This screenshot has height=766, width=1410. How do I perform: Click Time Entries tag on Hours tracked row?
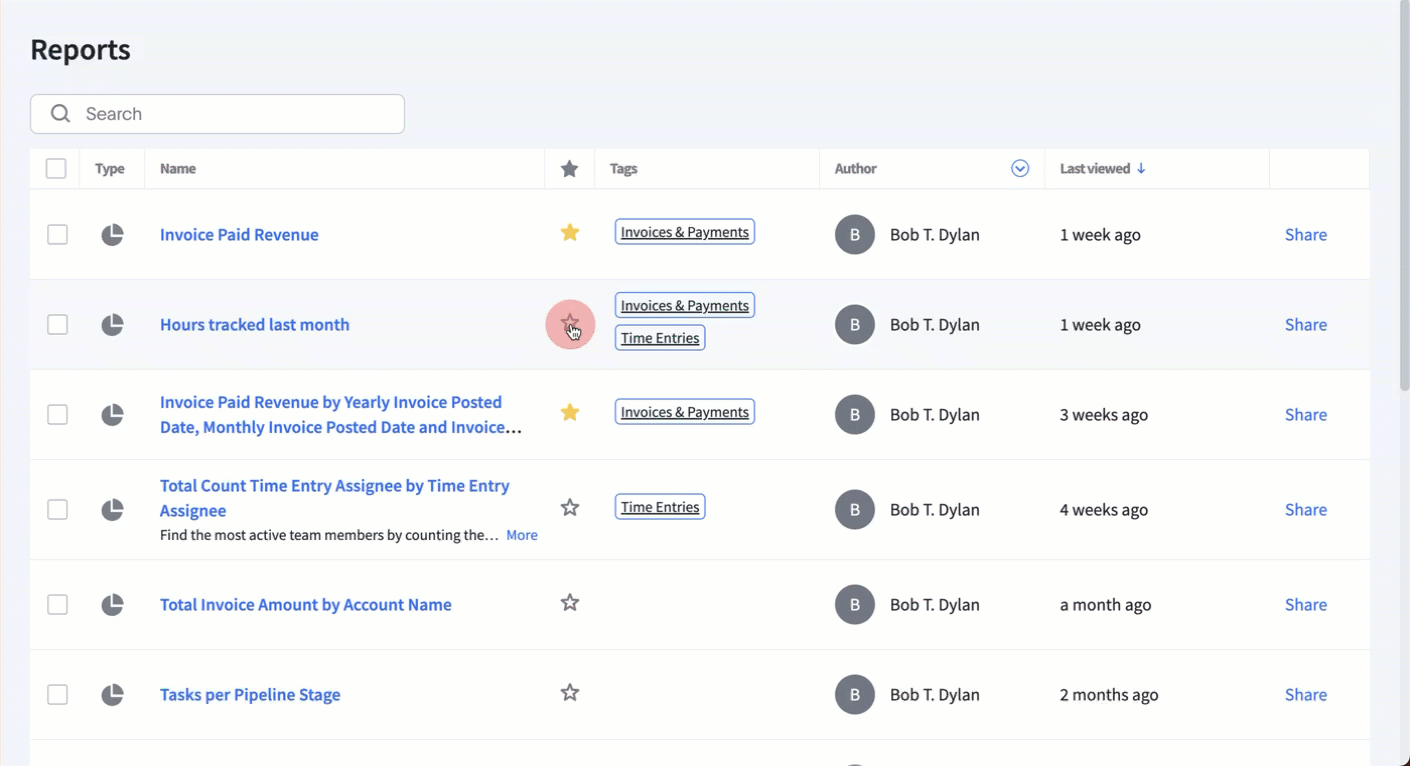(x=659, y=338)
